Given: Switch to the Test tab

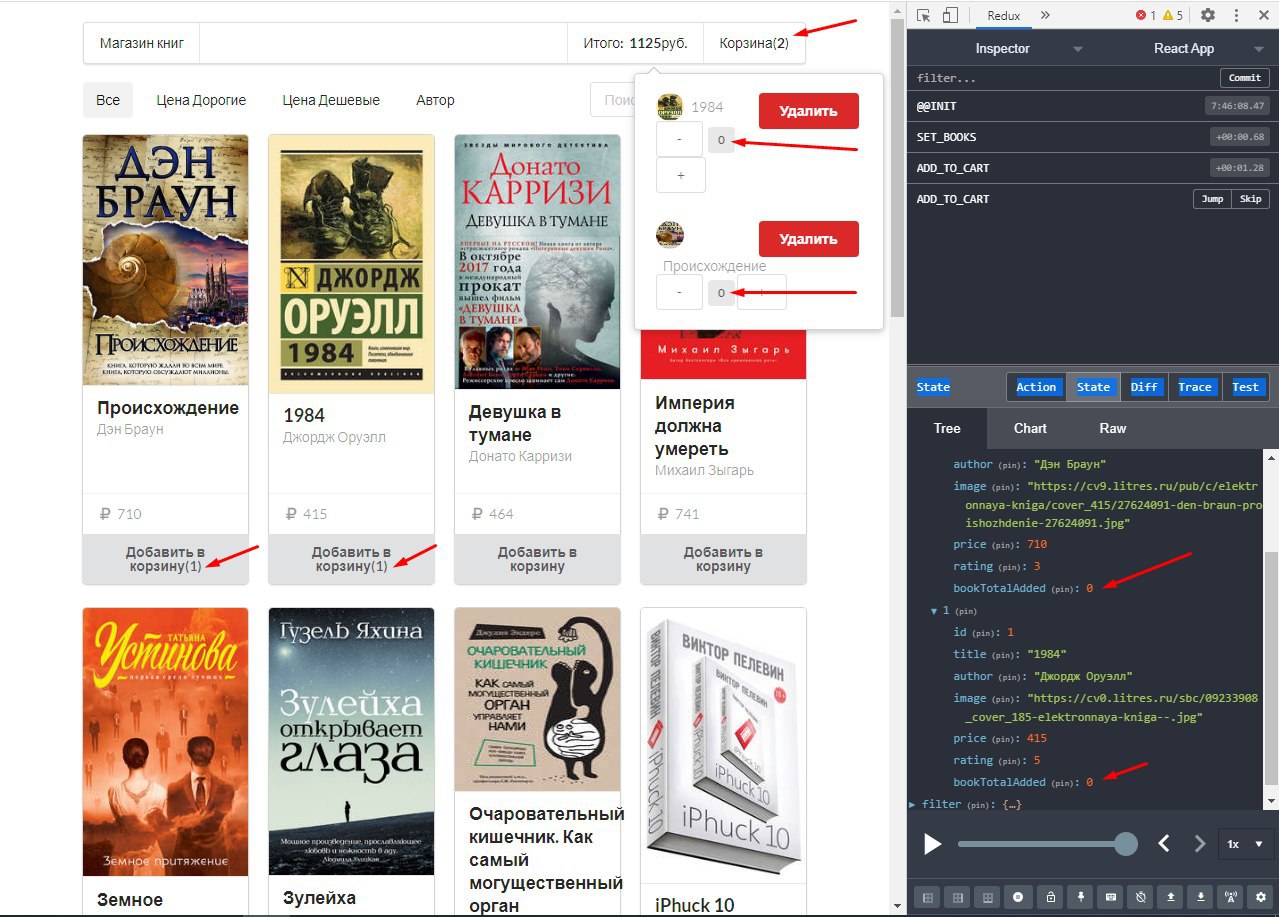Looking at the screenshot, I should (1245, 387).
